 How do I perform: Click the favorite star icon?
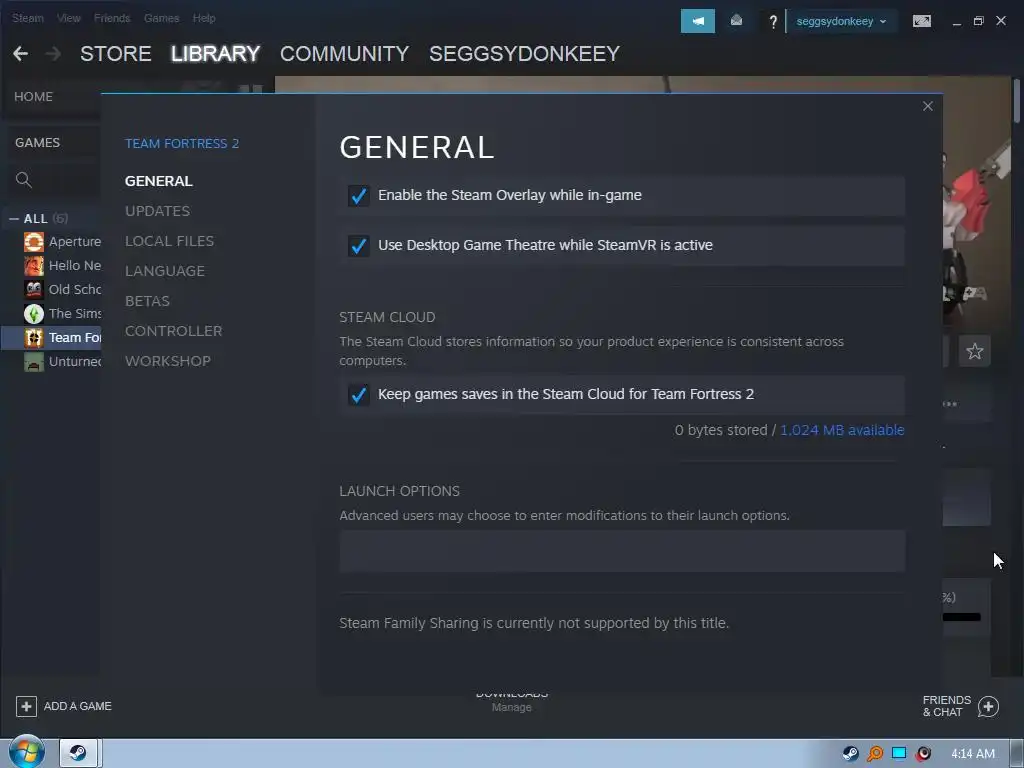(974, 351)
